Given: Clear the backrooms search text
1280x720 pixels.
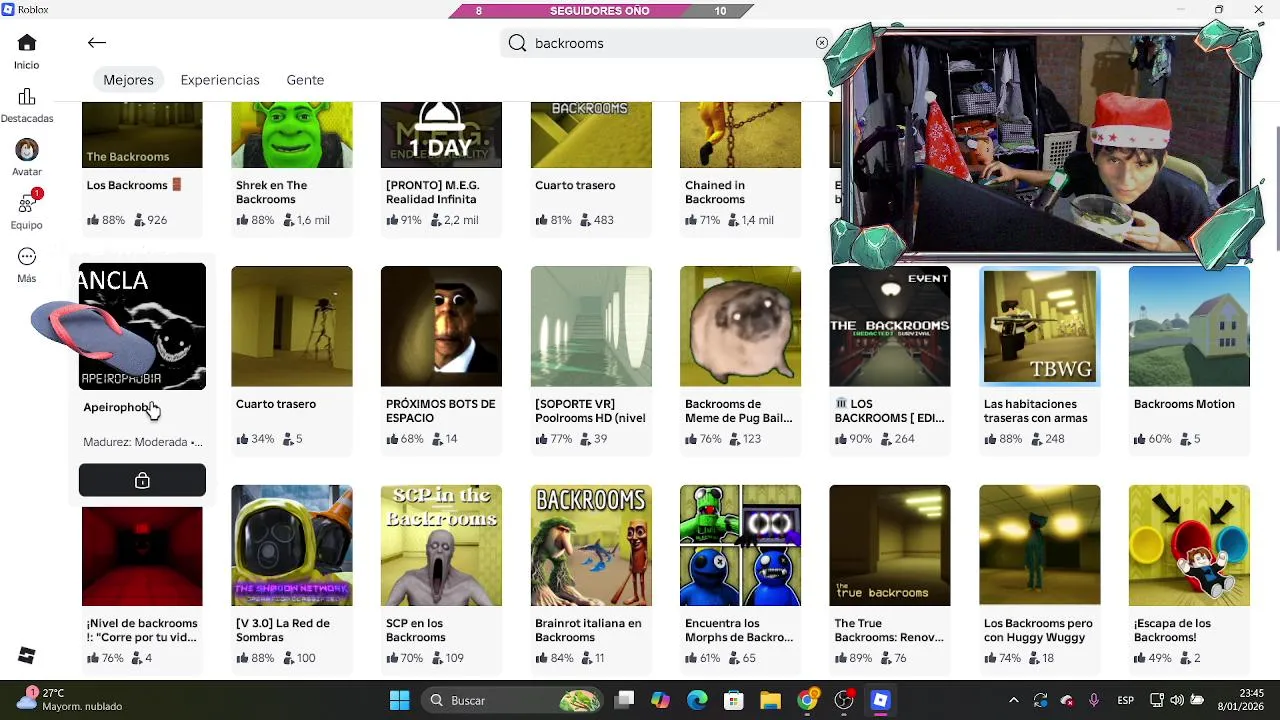Looking at the screenshot, I should tap(821, 43).
